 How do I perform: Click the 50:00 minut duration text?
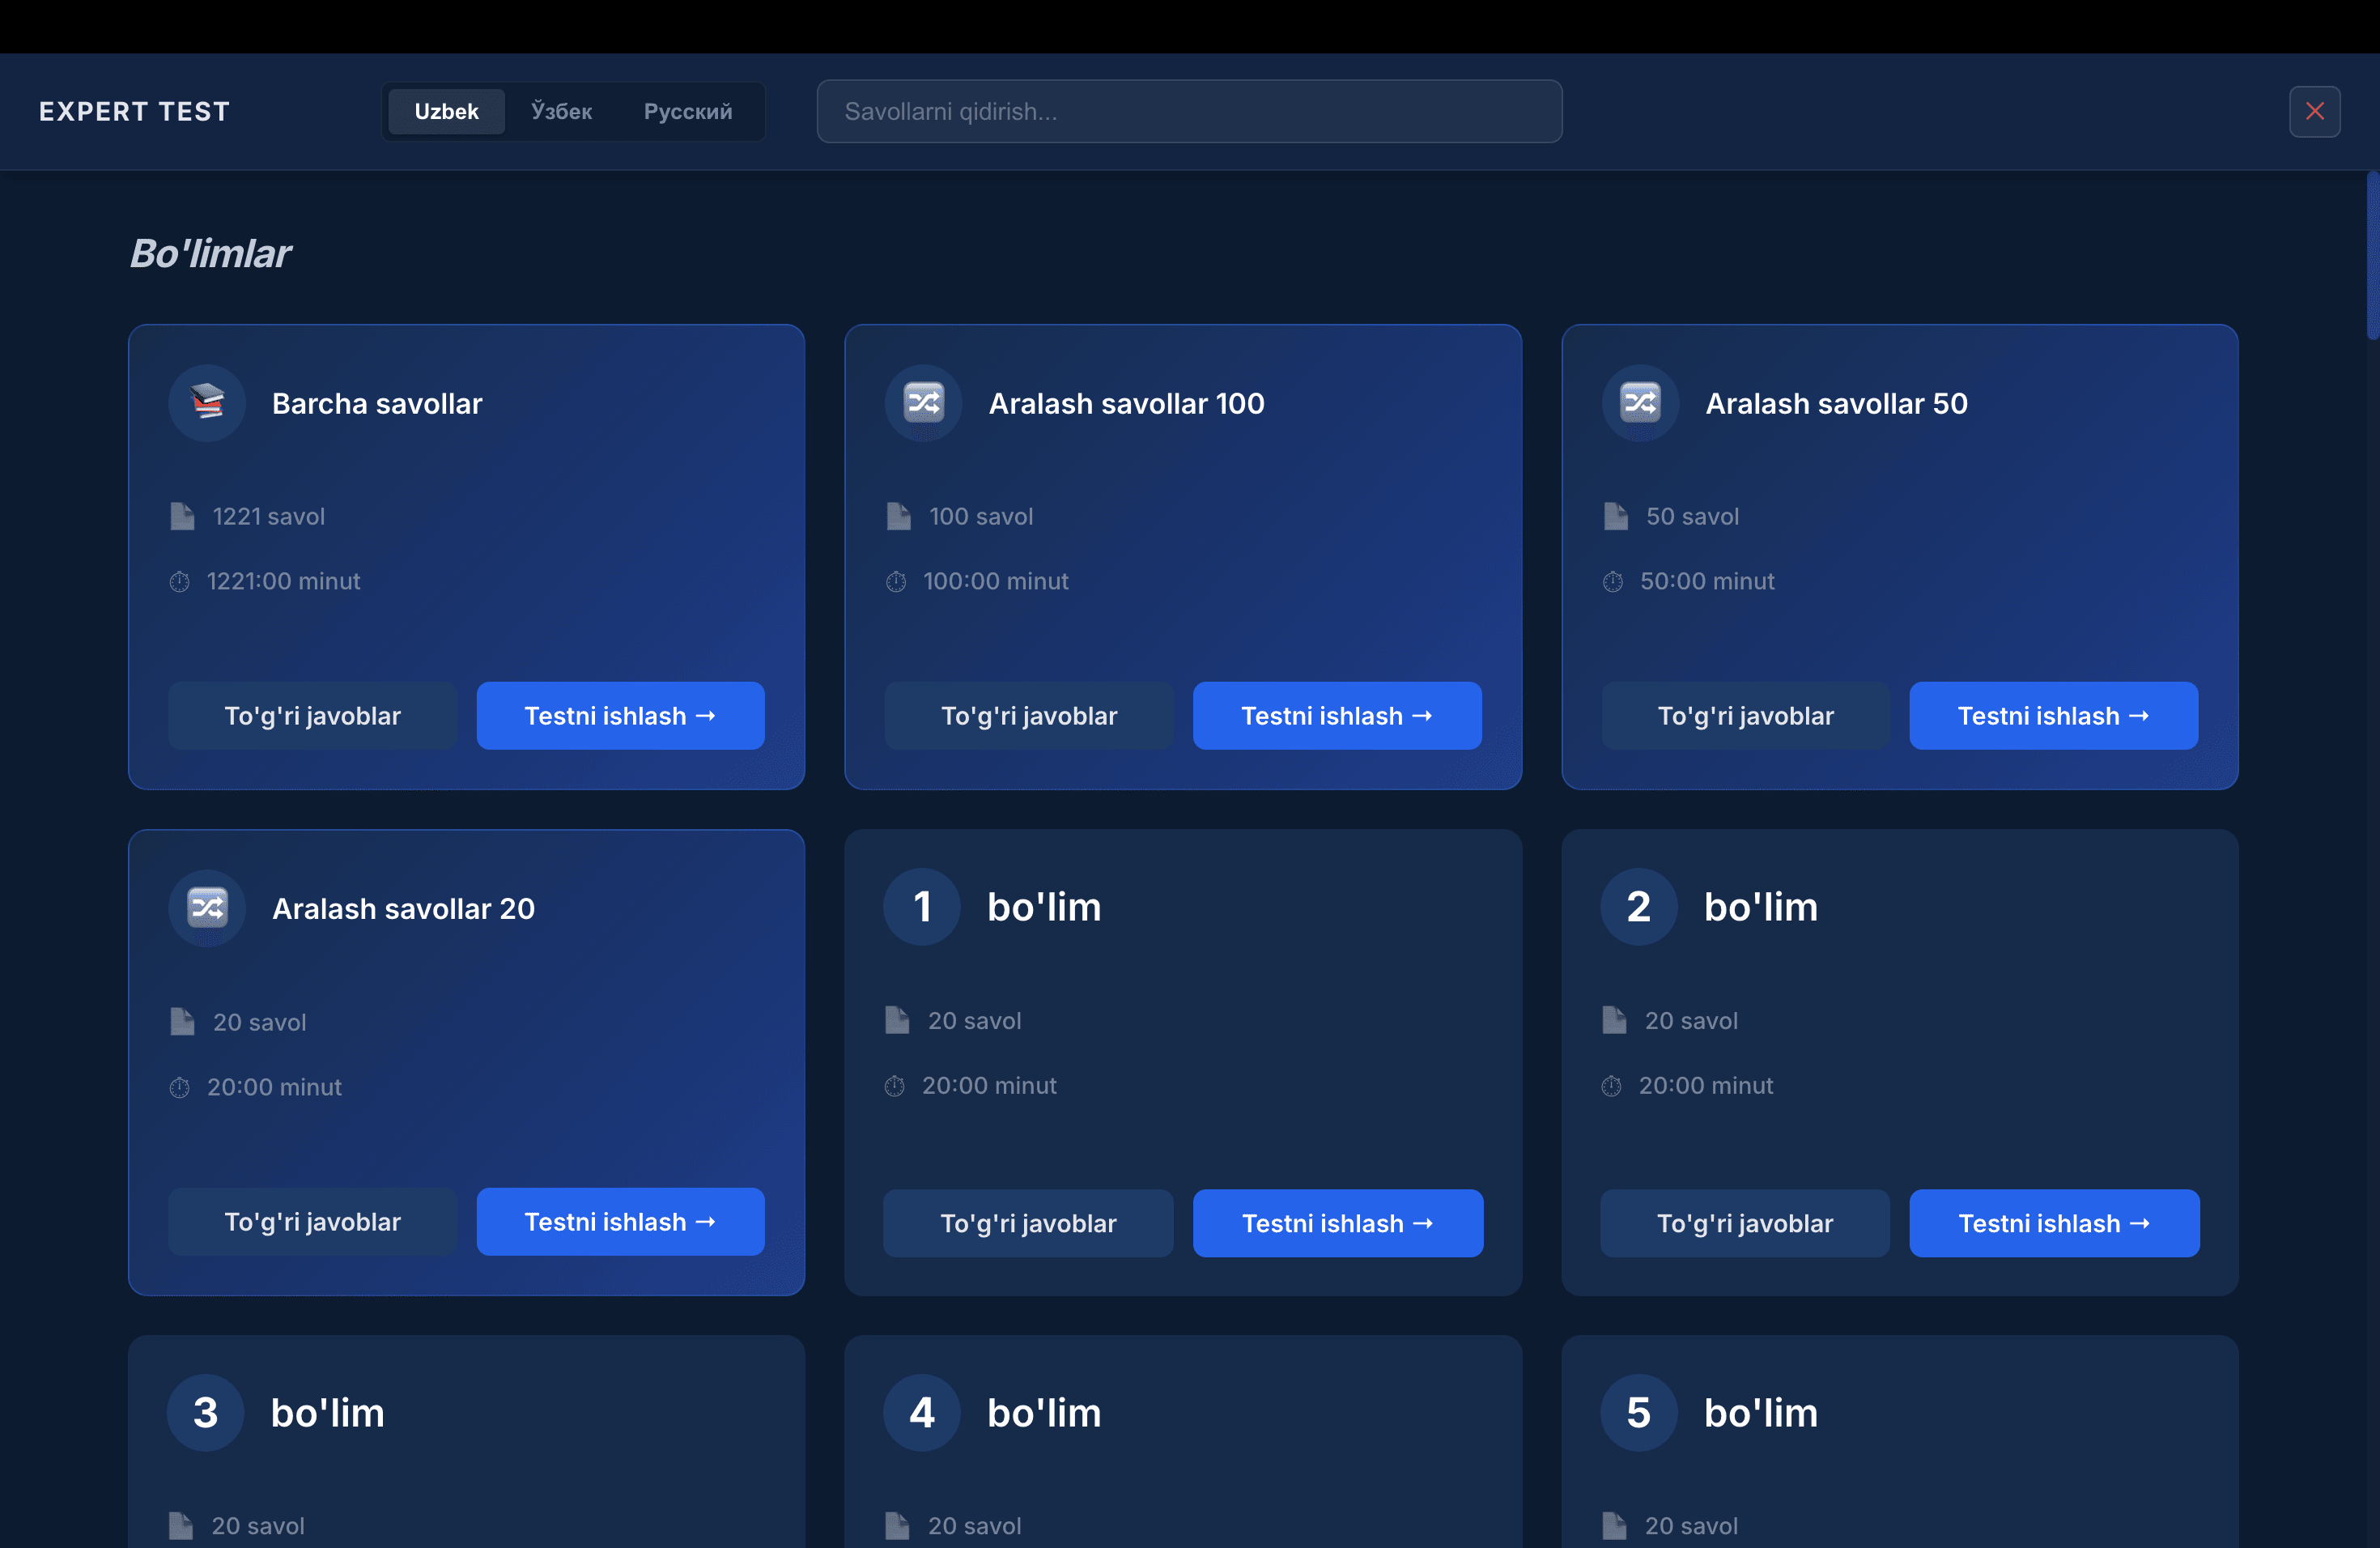coord(1708,581)
